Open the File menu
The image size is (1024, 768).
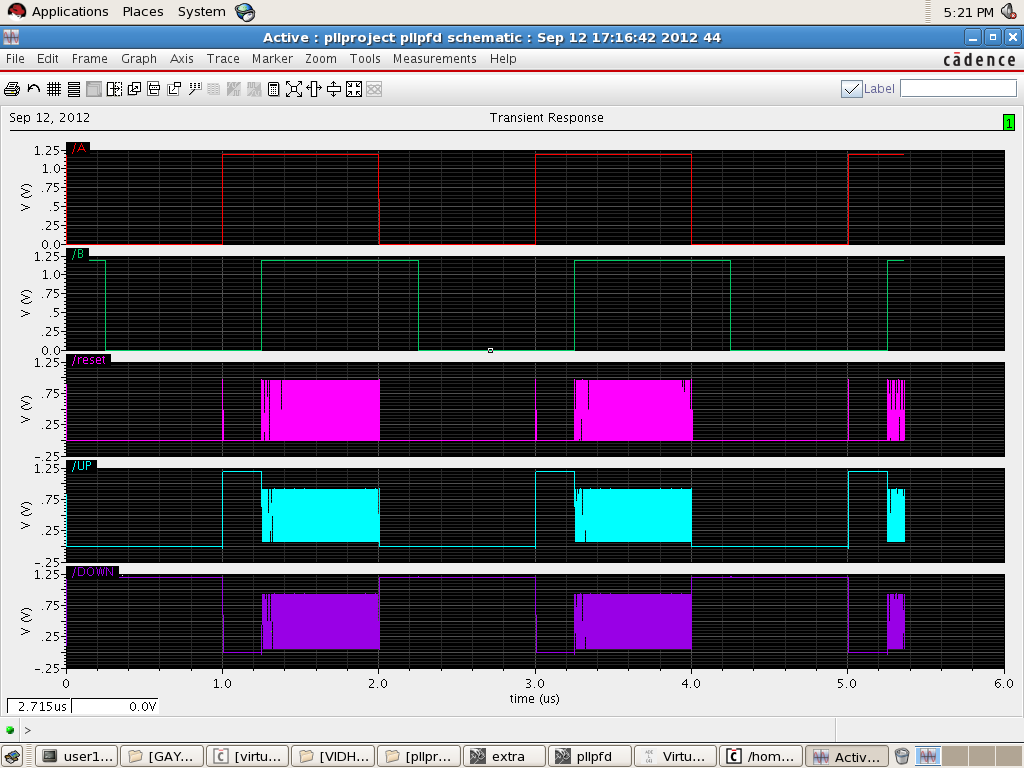(x=15, y=59)
